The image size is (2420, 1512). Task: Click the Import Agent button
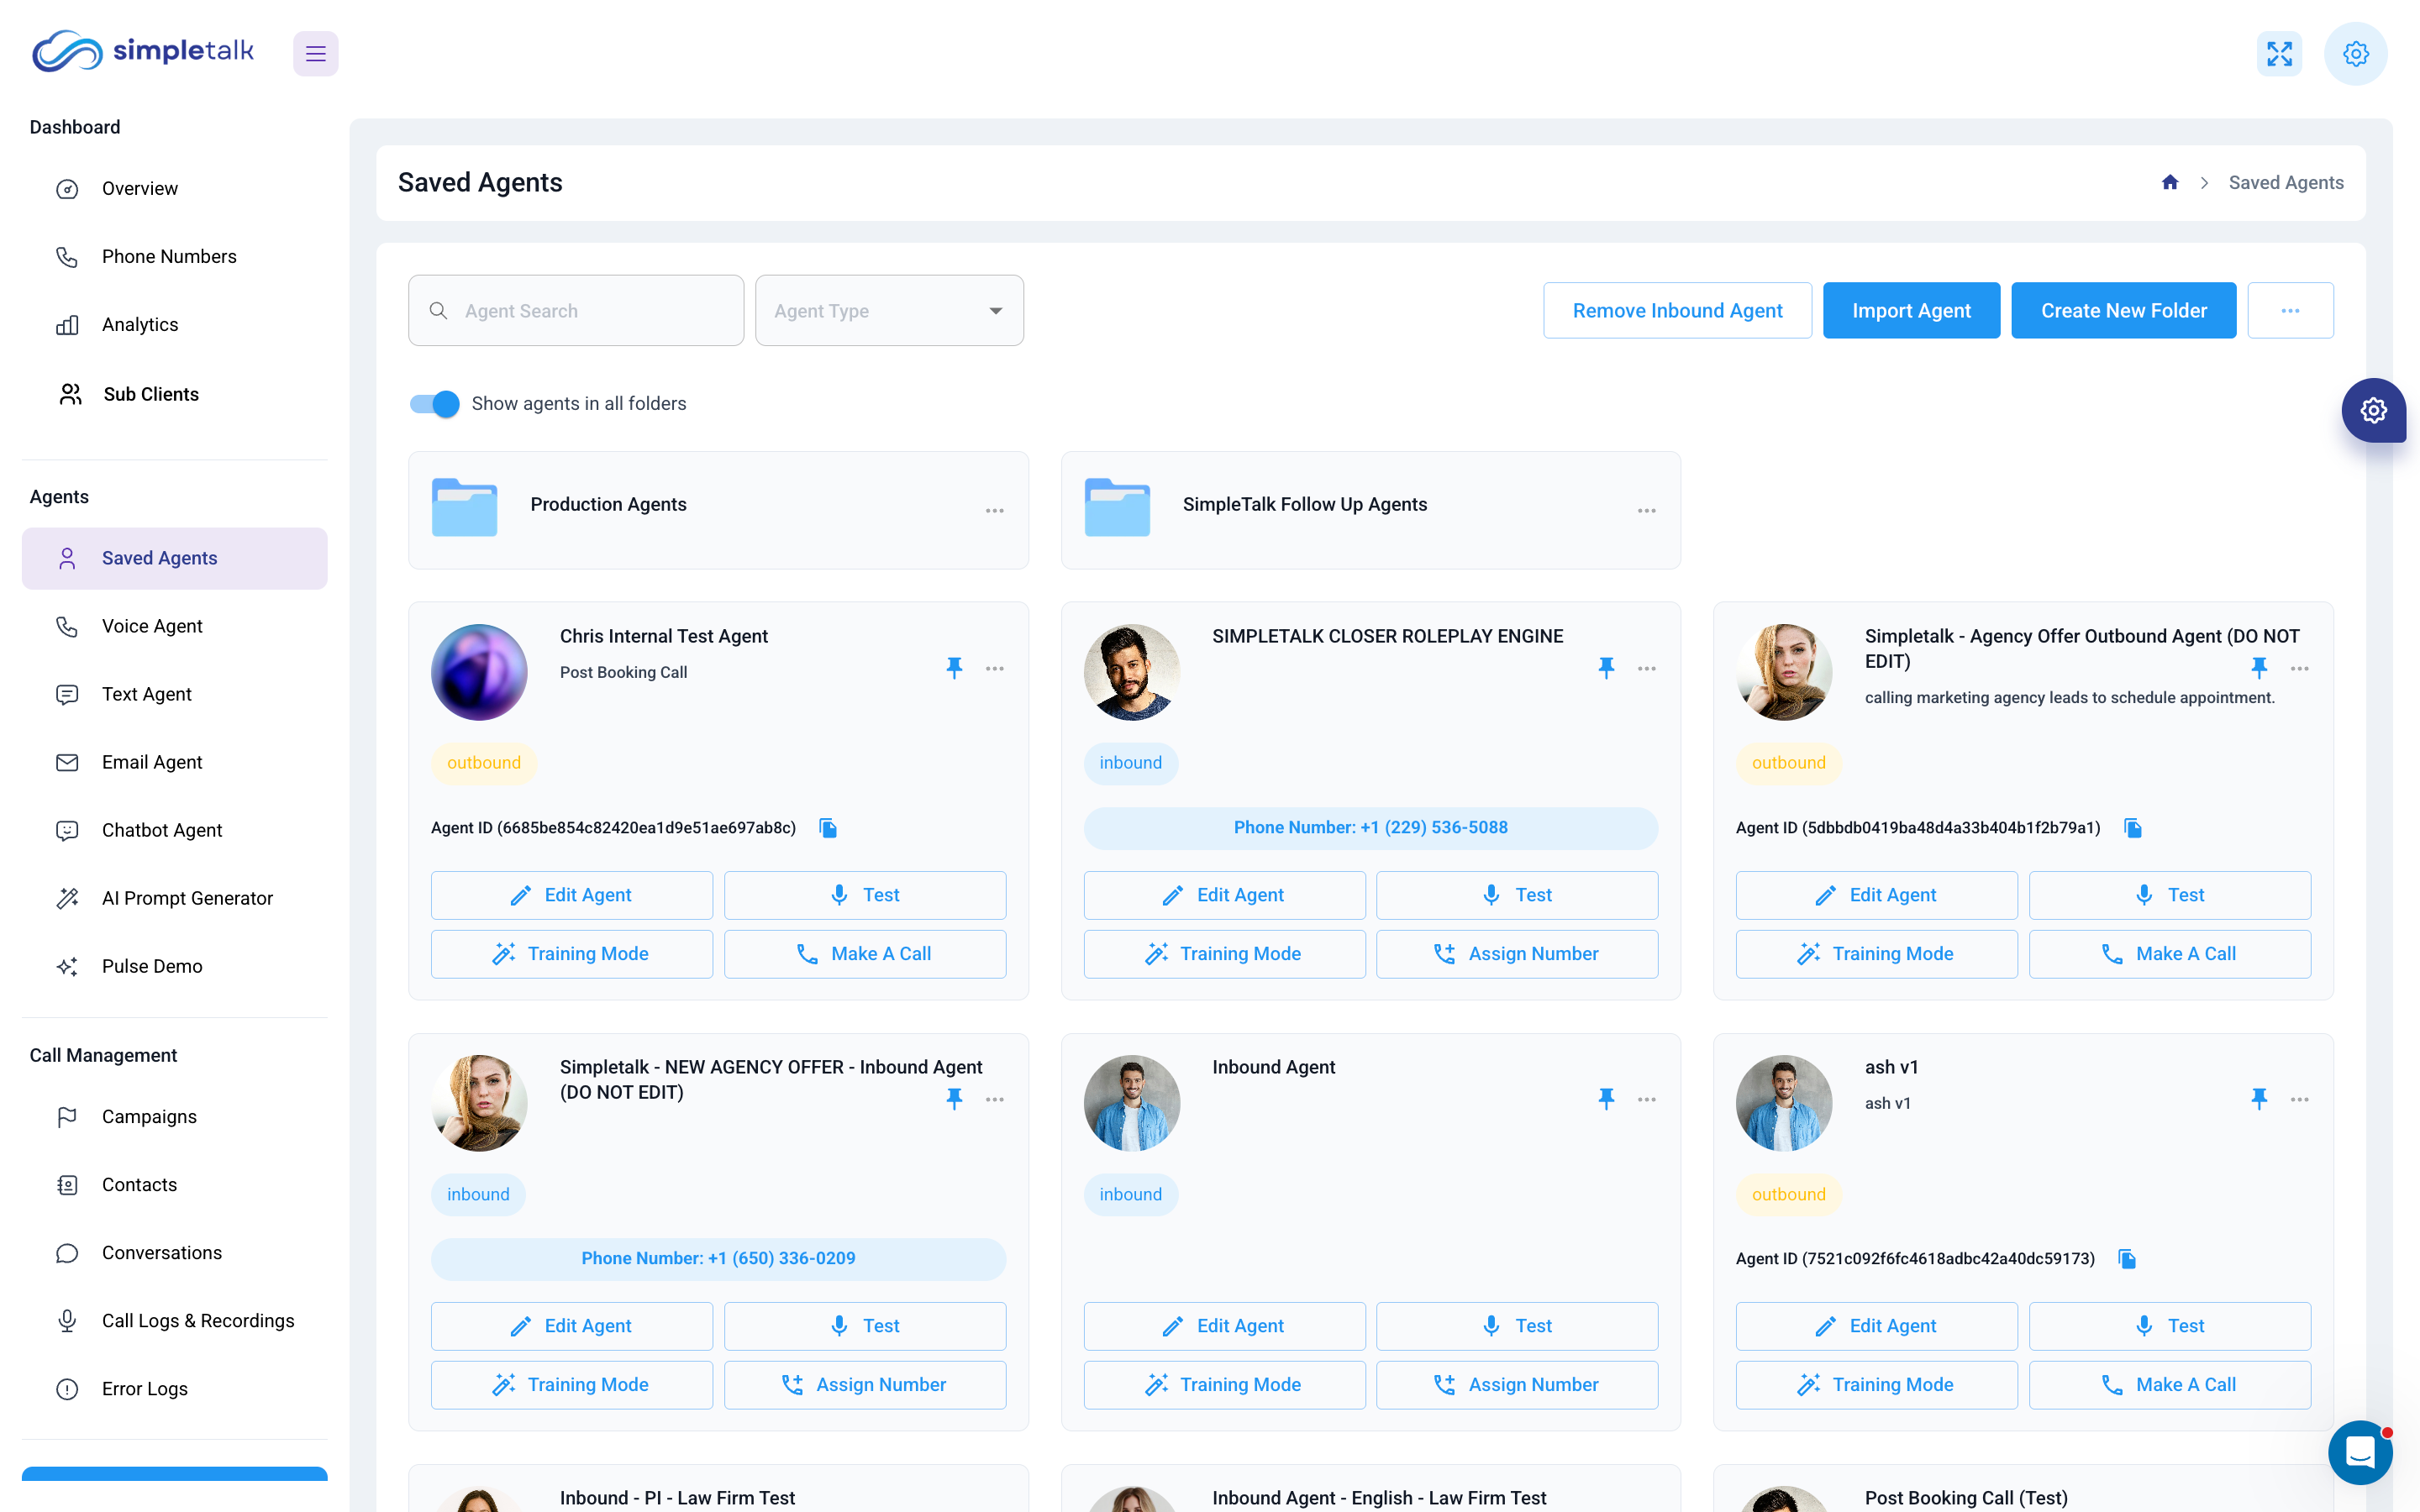coord(1911,310)
